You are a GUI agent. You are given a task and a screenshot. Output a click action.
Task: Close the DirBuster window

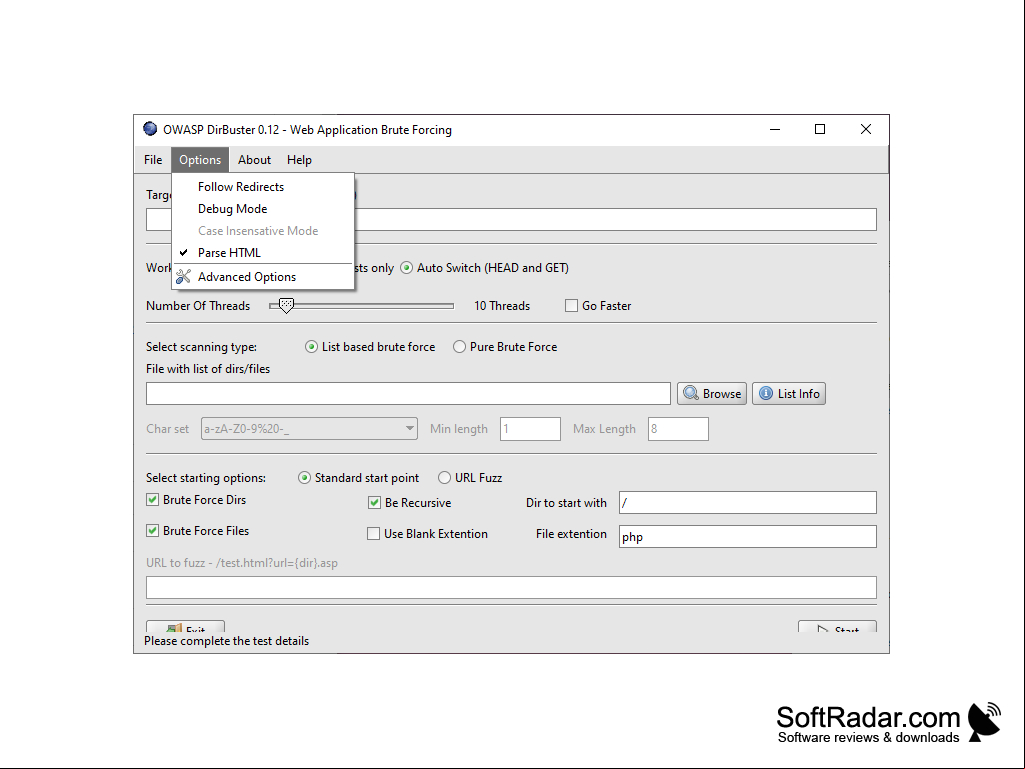(x=866, y=129)
